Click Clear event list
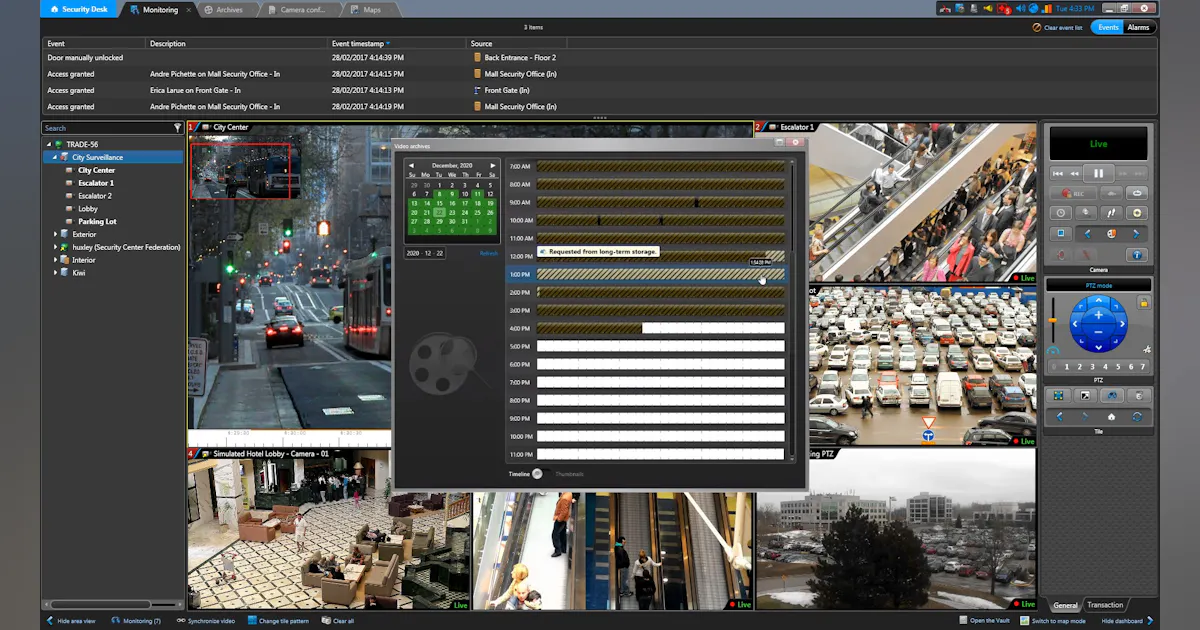This screenshot has height=630, width=1200. tap(1057, 28)
